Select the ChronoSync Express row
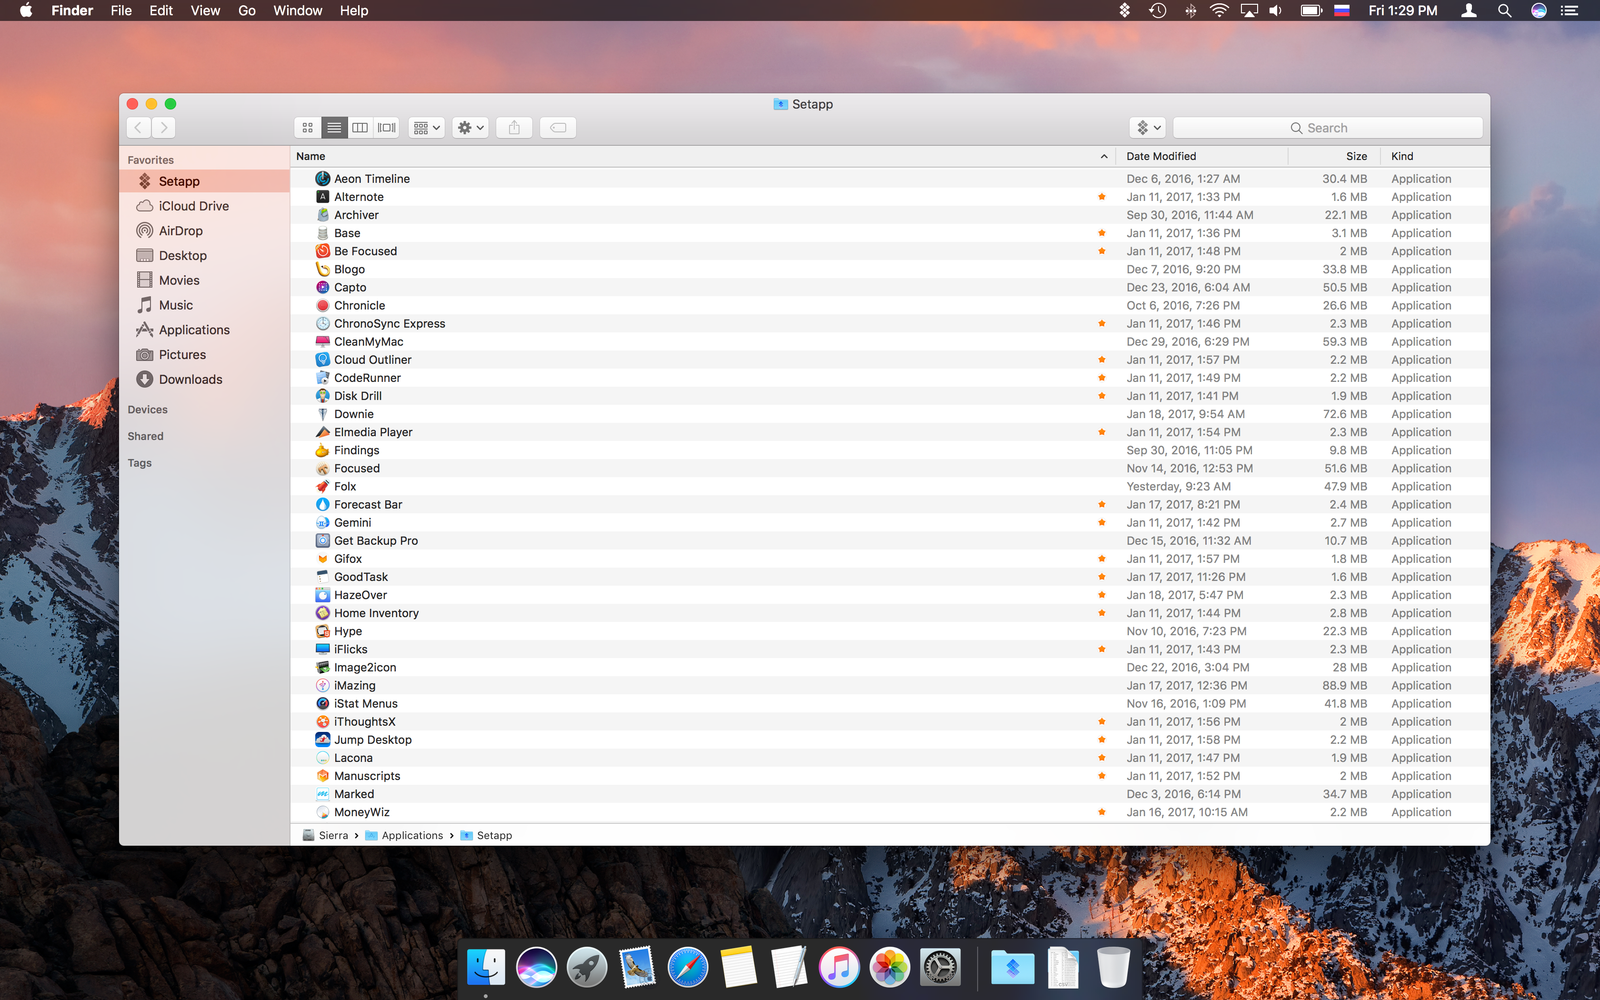 [890, 324]
